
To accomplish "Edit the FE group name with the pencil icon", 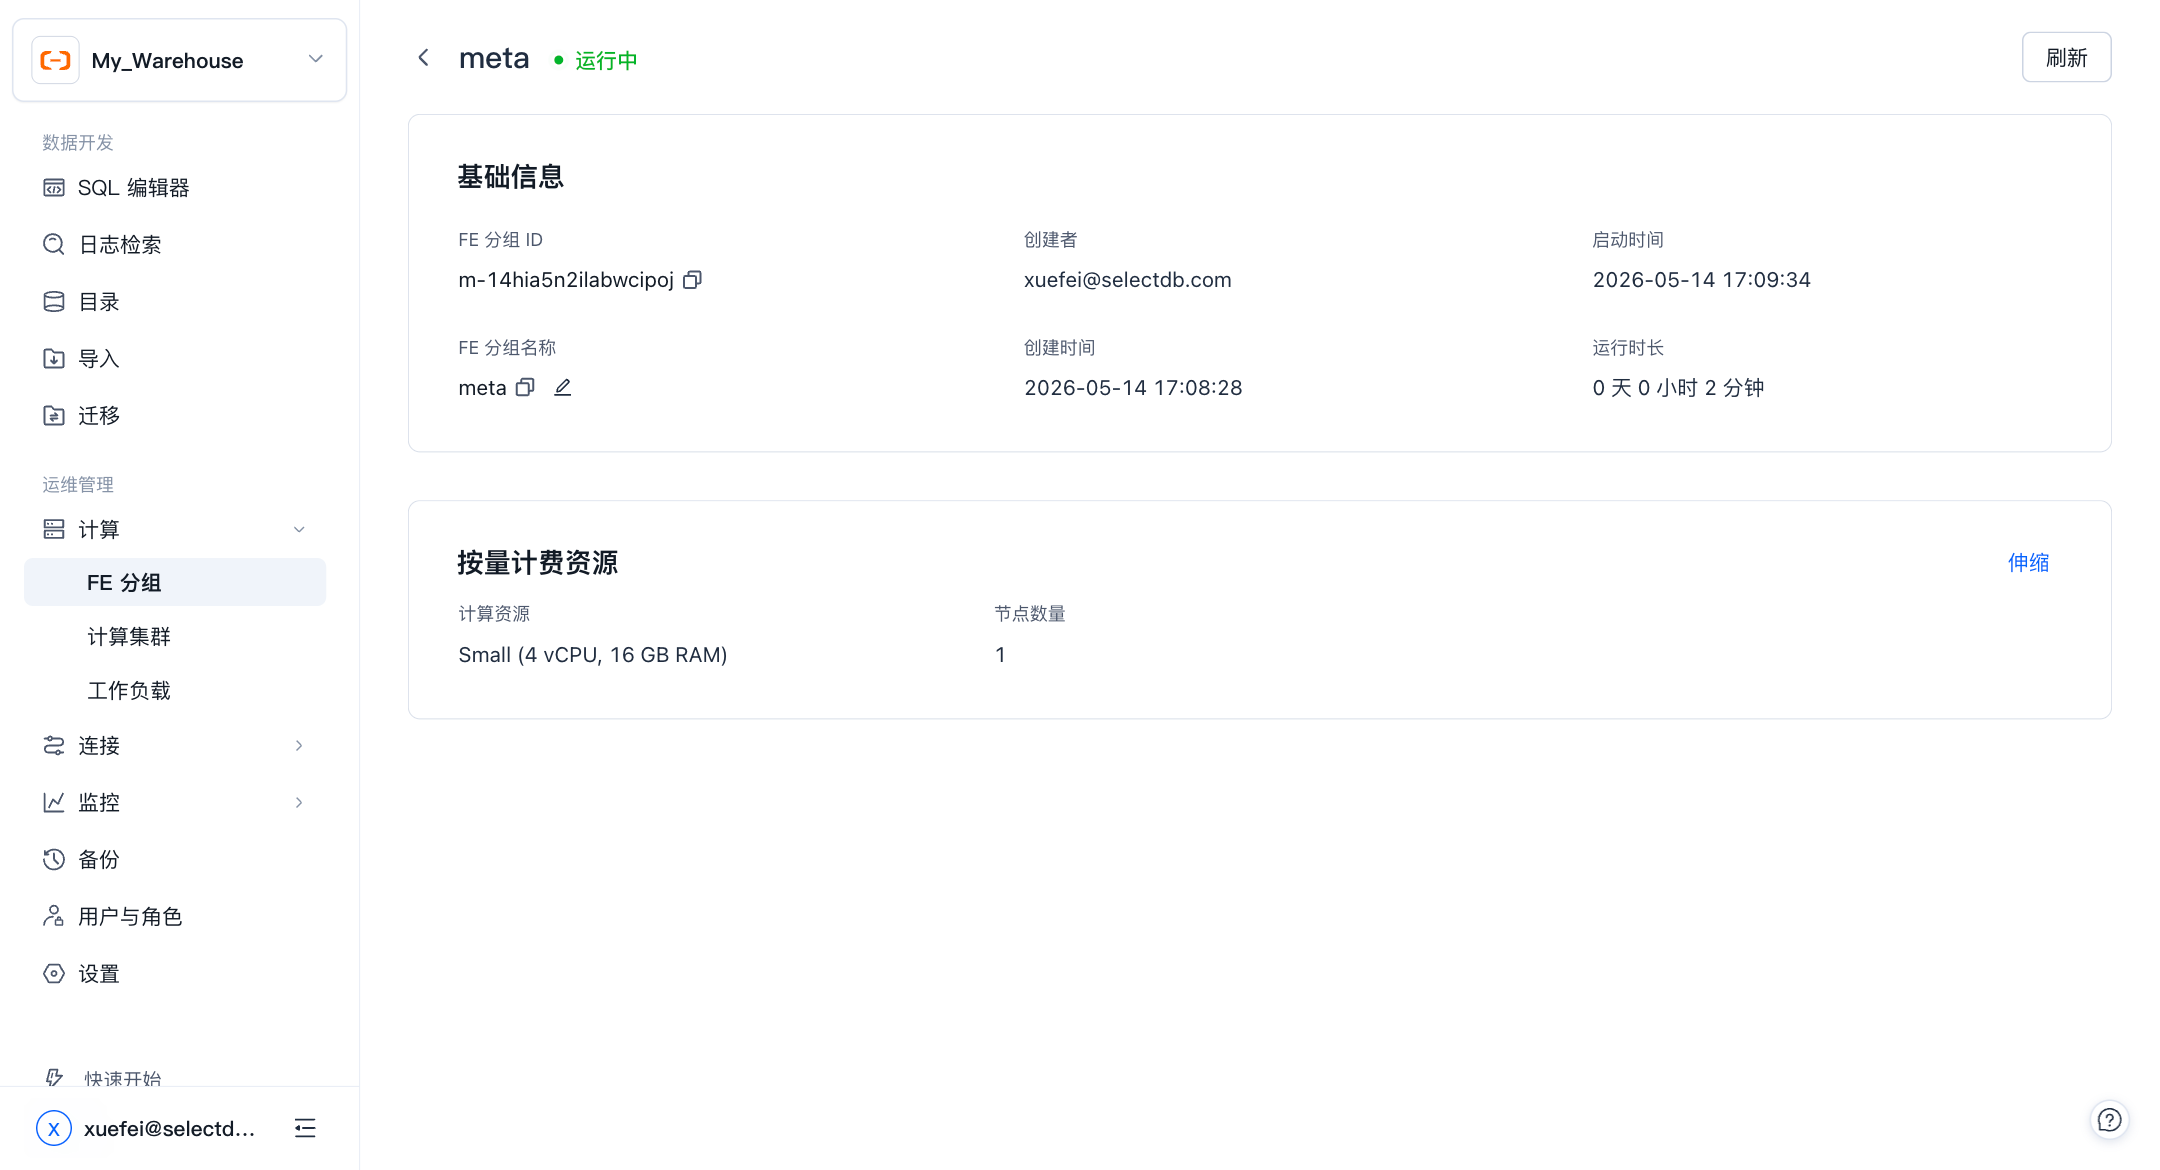I will pyautogui.click(x=563, y=388).
